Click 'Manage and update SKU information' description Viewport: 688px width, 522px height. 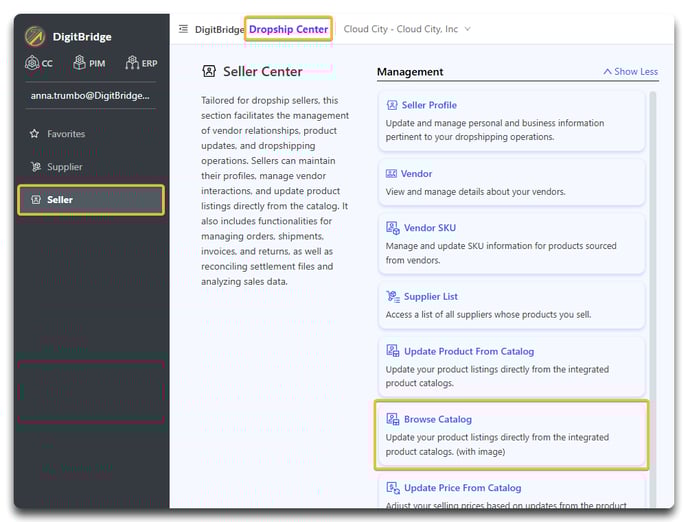(501, 253)
